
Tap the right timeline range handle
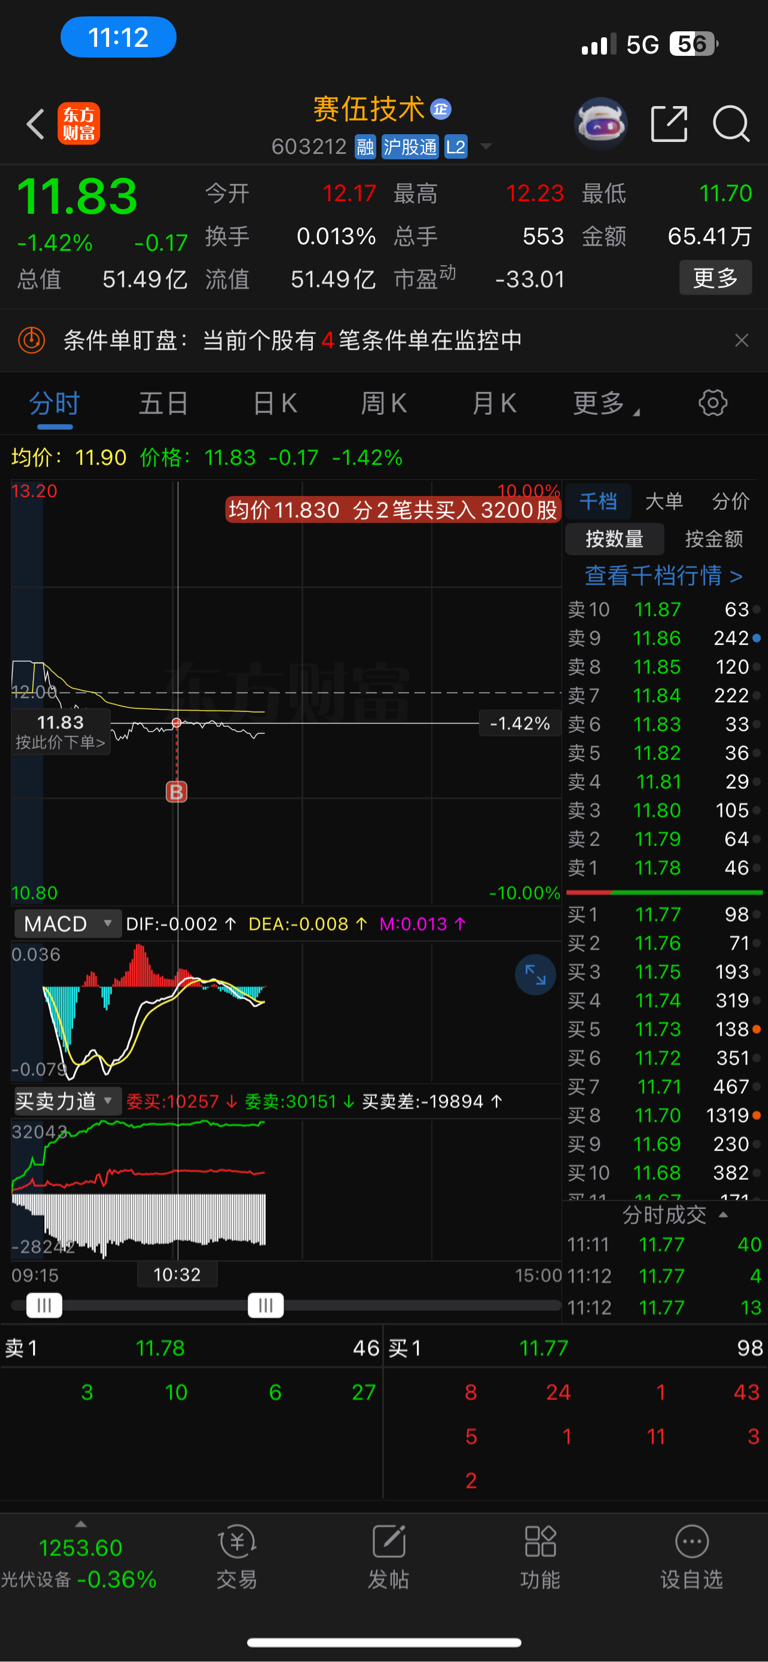265,1305
